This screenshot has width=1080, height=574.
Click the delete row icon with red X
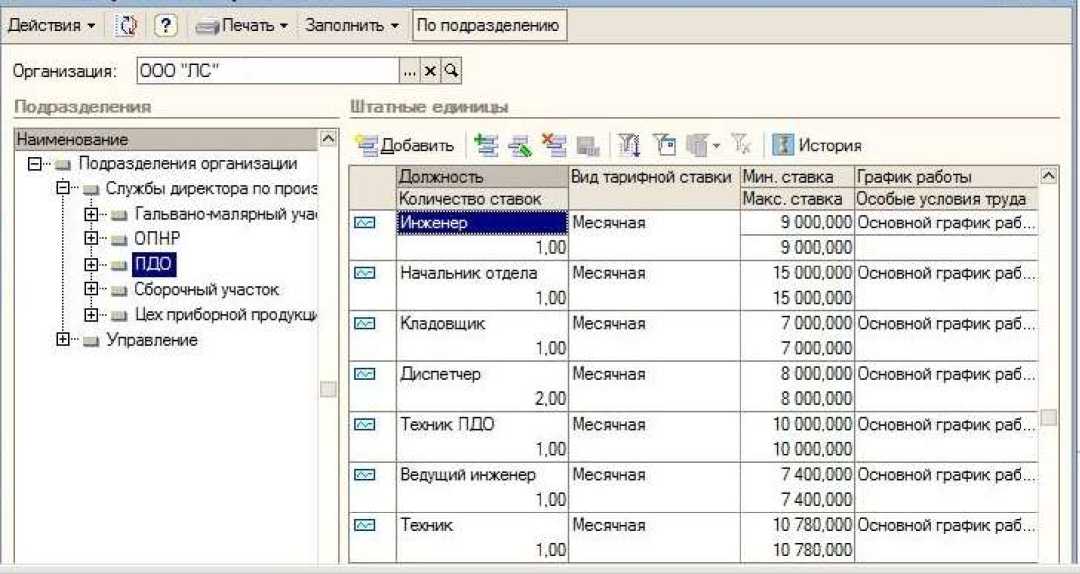coord(553,146)
